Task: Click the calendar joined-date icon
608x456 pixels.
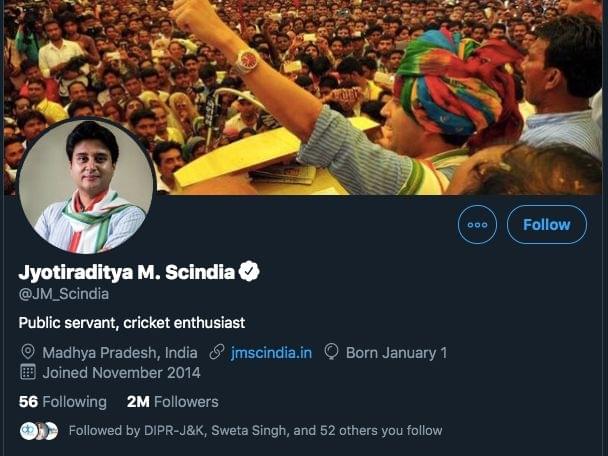Action: pos(28,372)
